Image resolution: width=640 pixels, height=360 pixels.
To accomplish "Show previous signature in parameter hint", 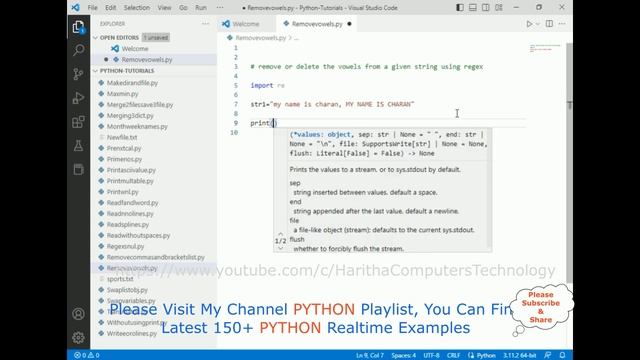I will tap(280, 234).
